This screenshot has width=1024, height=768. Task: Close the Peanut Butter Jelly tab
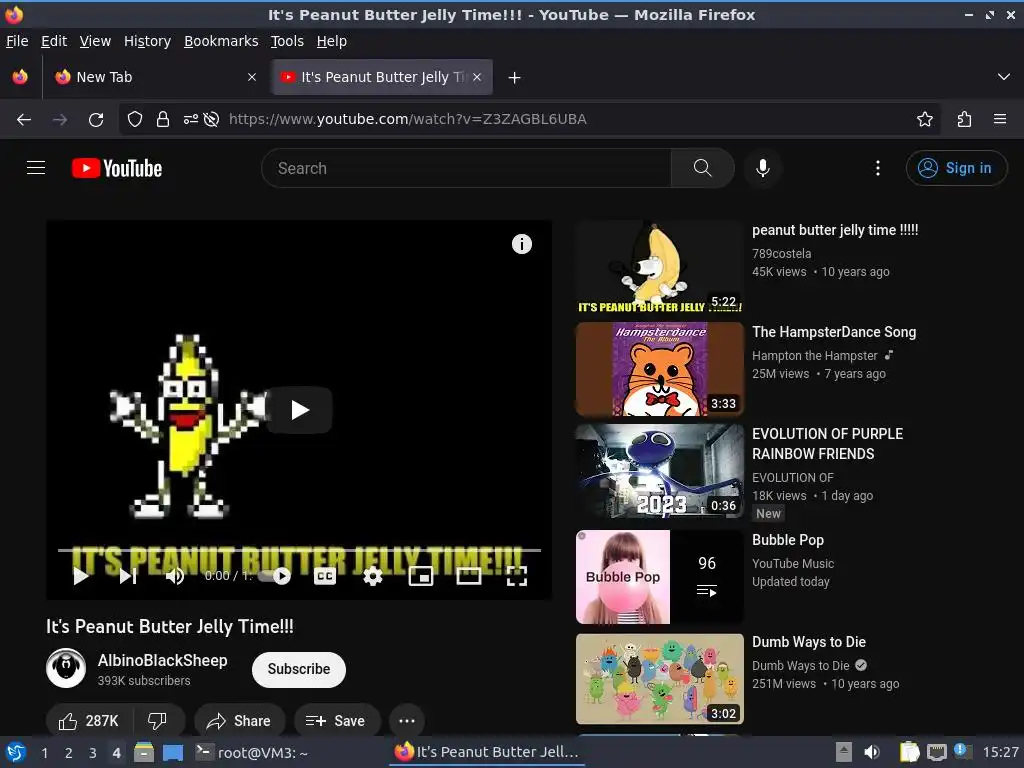[x=477, y=77]
